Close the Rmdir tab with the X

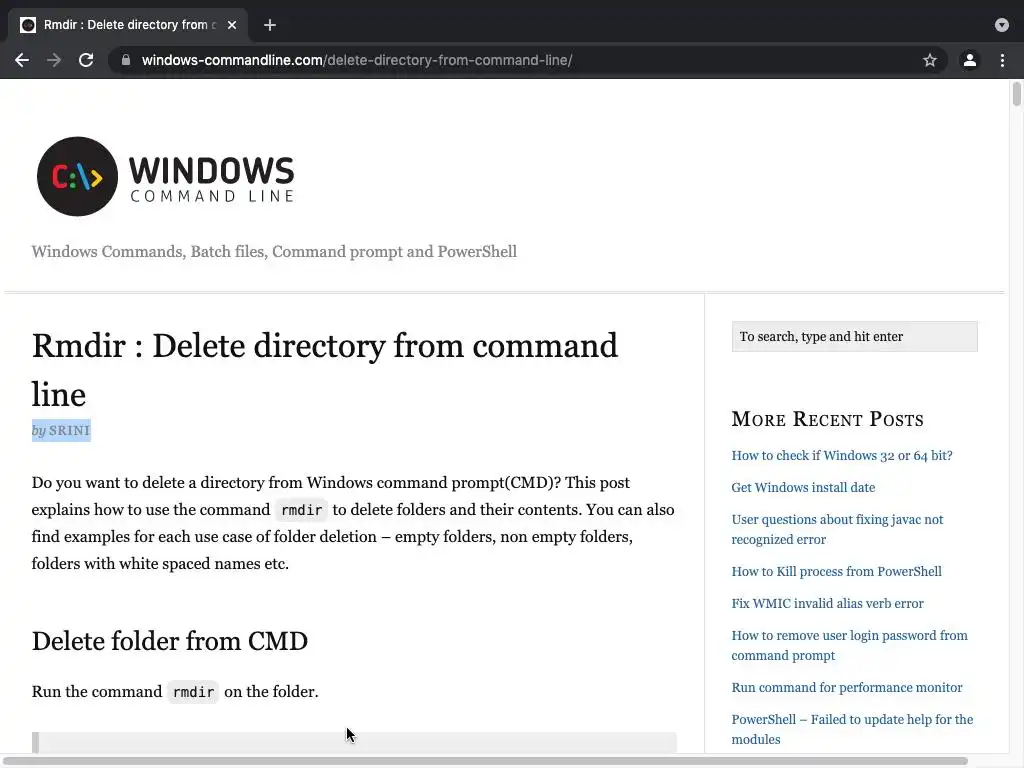[232, 25]
